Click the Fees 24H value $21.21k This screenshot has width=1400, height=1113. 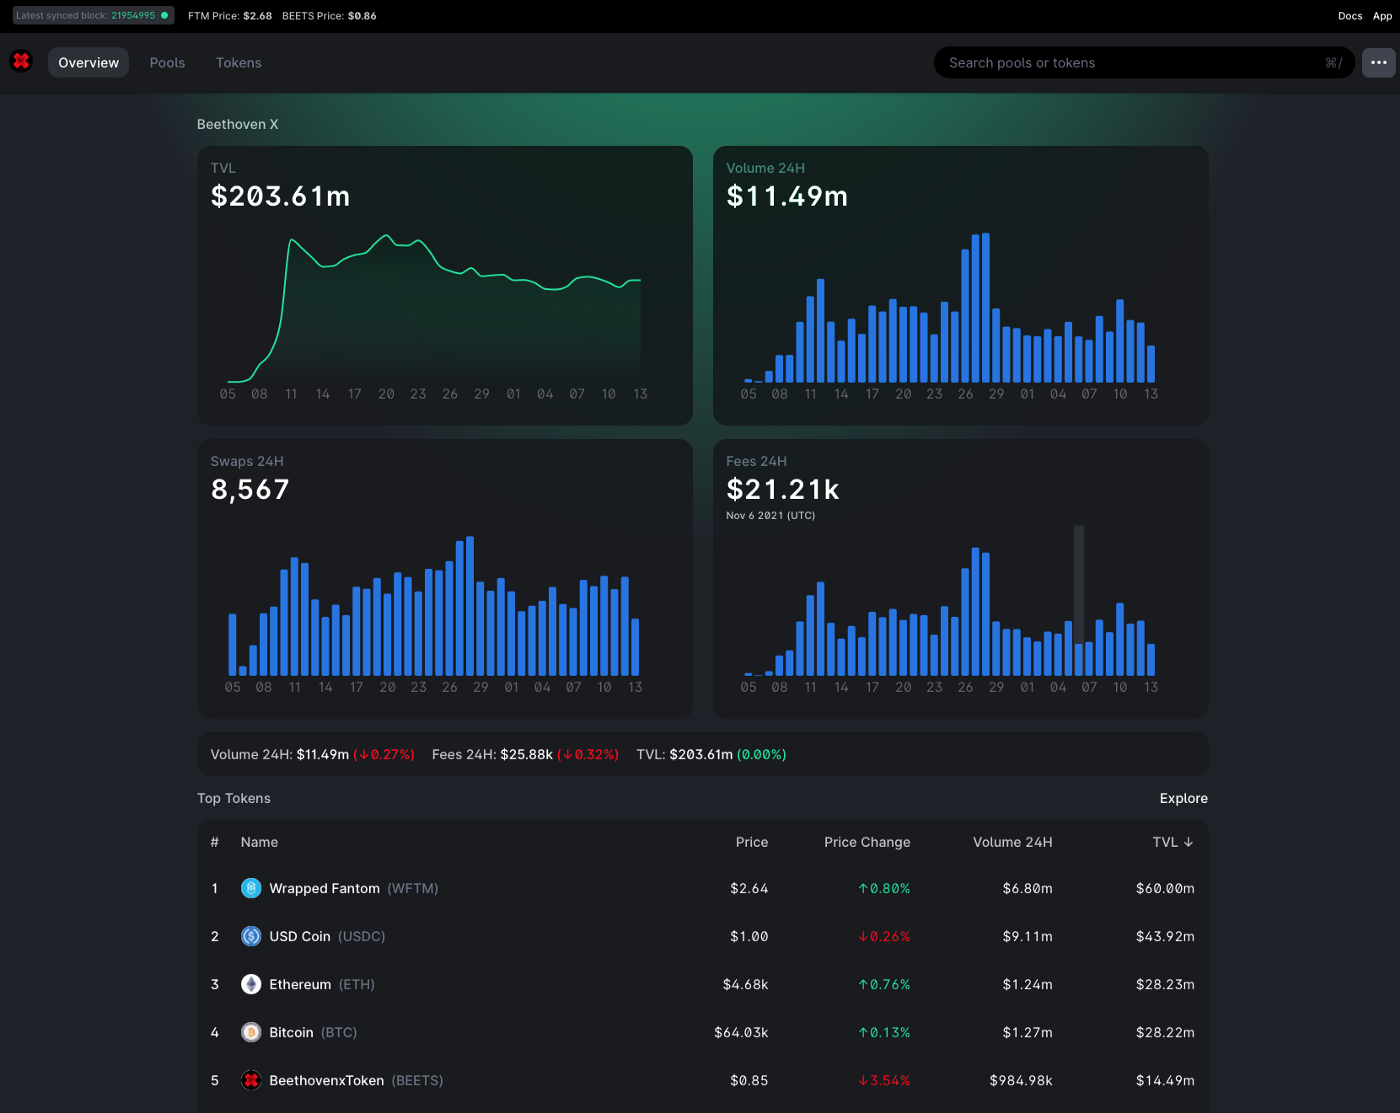pos(783,489)
